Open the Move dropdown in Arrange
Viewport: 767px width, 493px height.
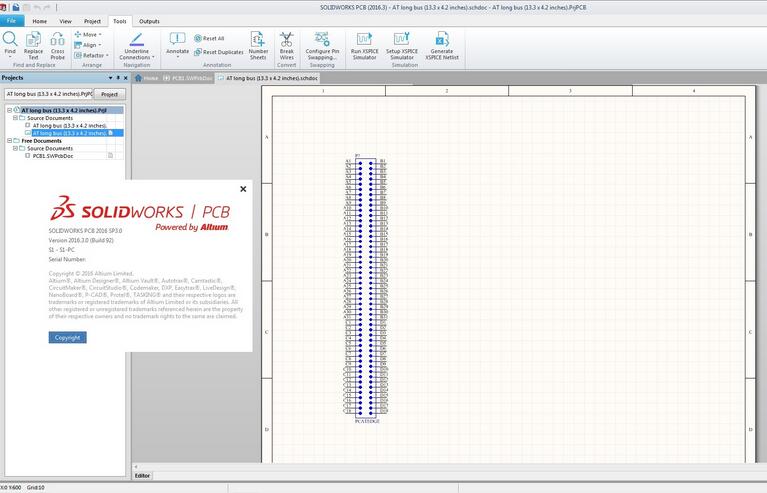[x=88, y=35]
